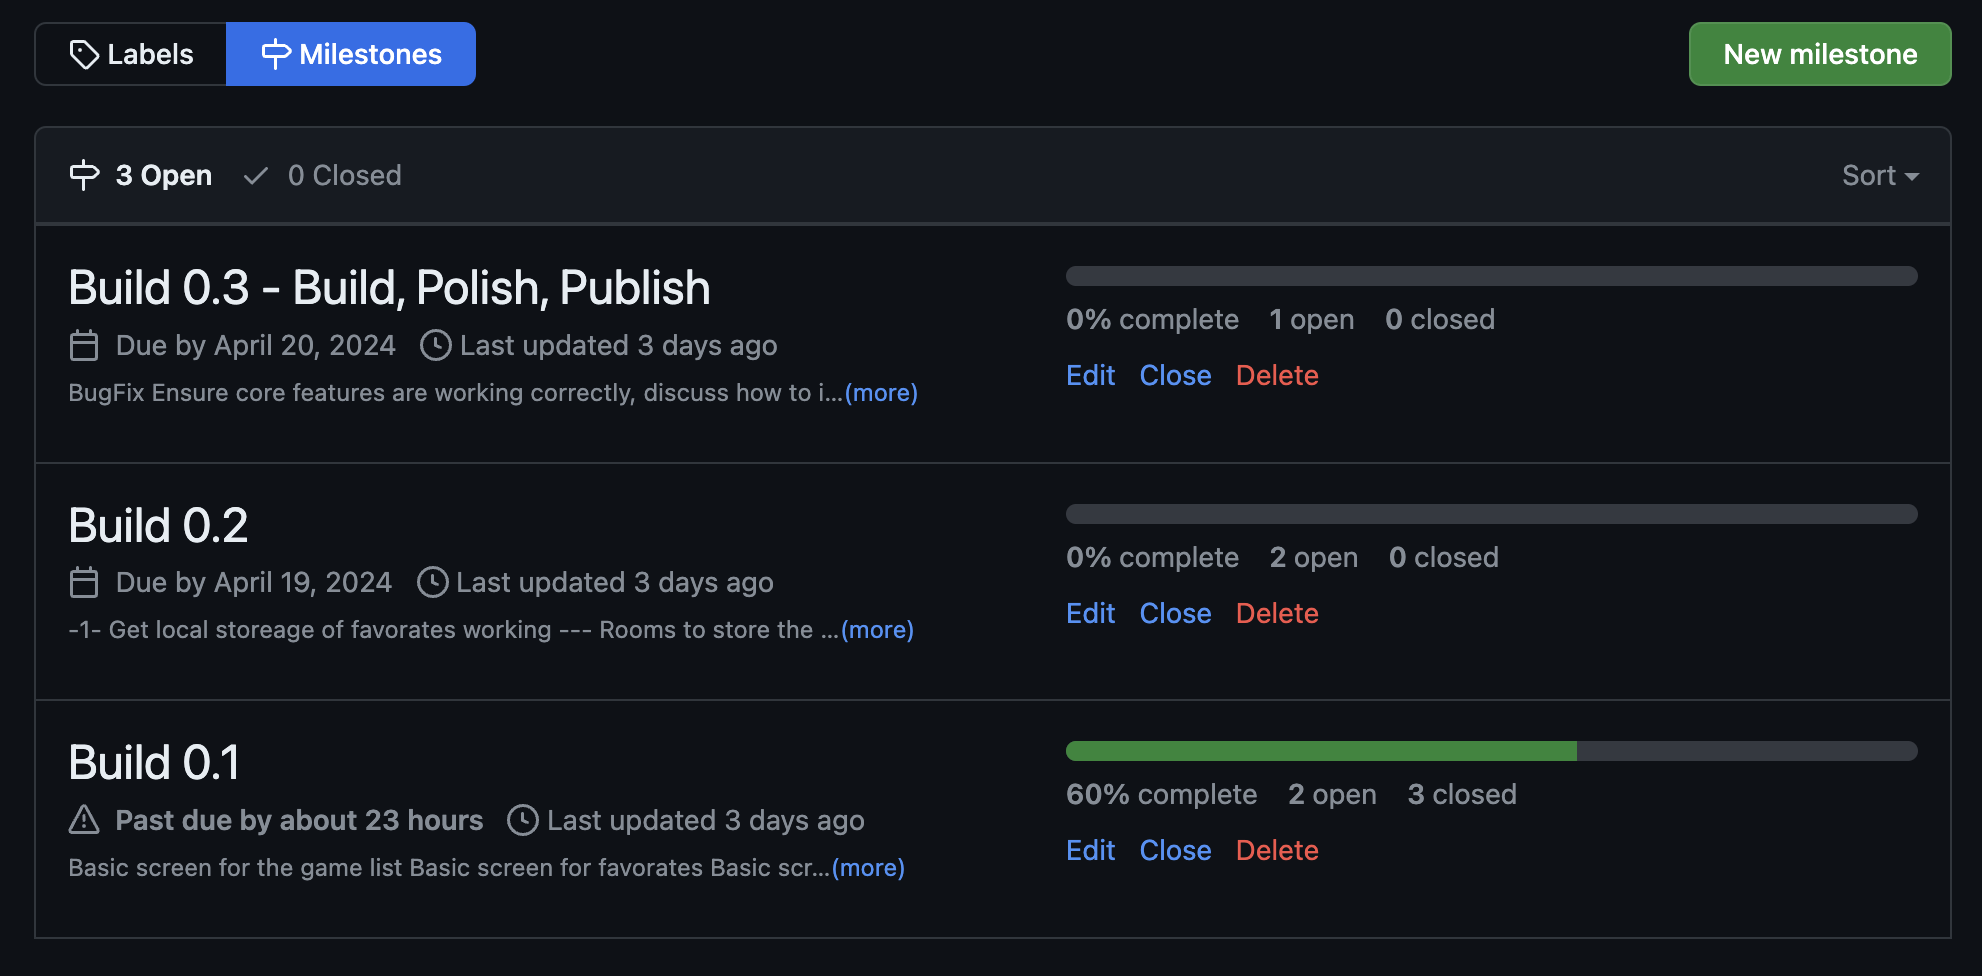Expand Build 0.3 description with (more)

(881, 393)
